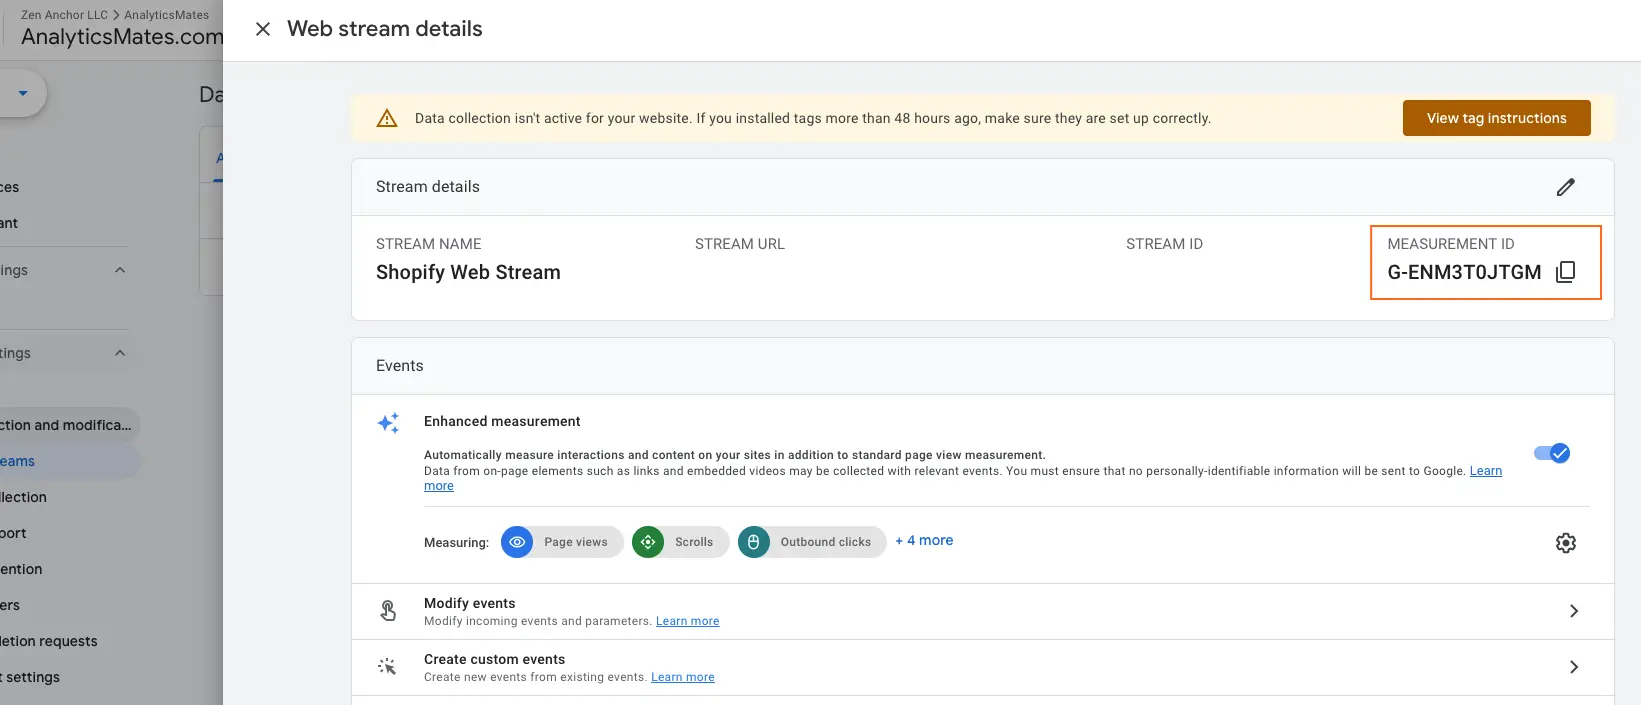Image resolution: width=1641 pixels, height=705 pixels.
Task: Close the Web stream details panel
Action: pyautogui.click(x=263, y=29)
